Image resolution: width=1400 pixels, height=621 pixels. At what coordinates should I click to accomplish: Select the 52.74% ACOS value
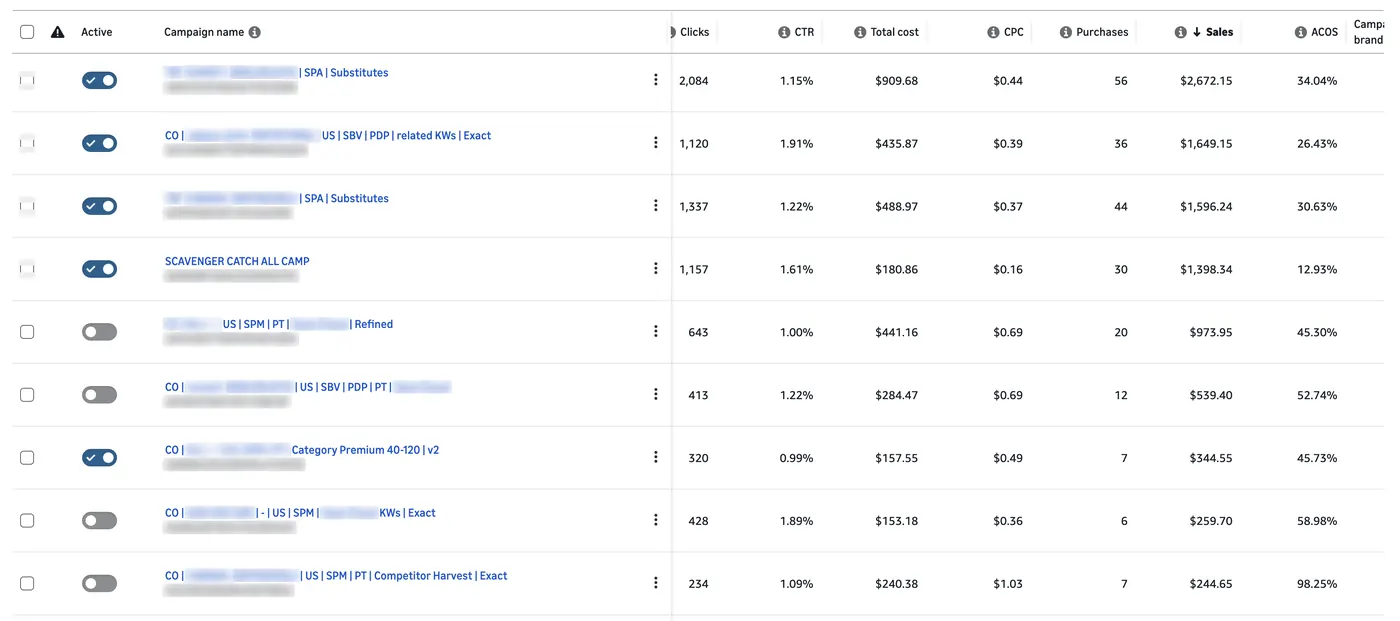(1317, 395)
